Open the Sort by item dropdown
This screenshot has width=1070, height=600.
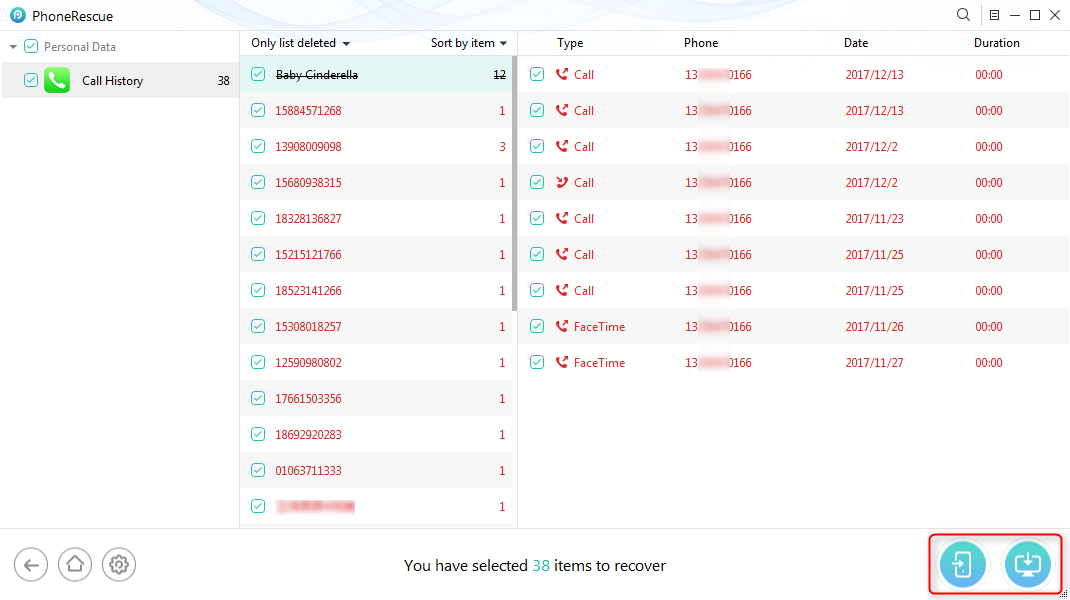pos(469,43)
